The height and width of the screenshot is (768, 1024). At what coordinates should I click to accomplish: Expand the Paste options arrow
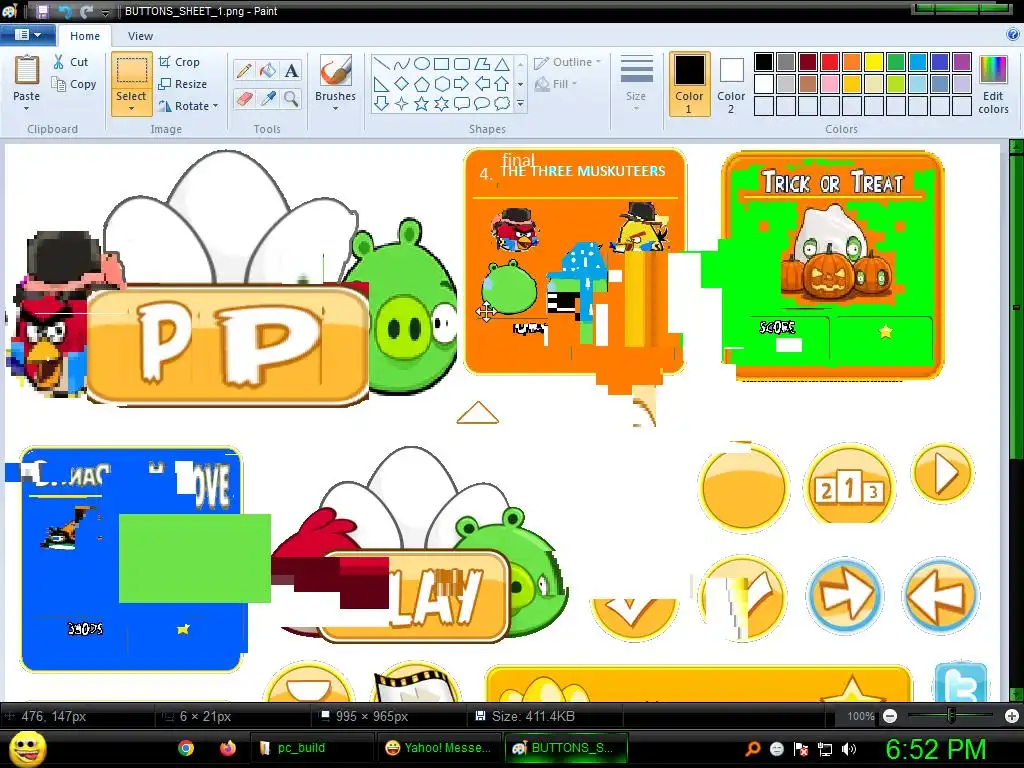(x=27, y=109)
